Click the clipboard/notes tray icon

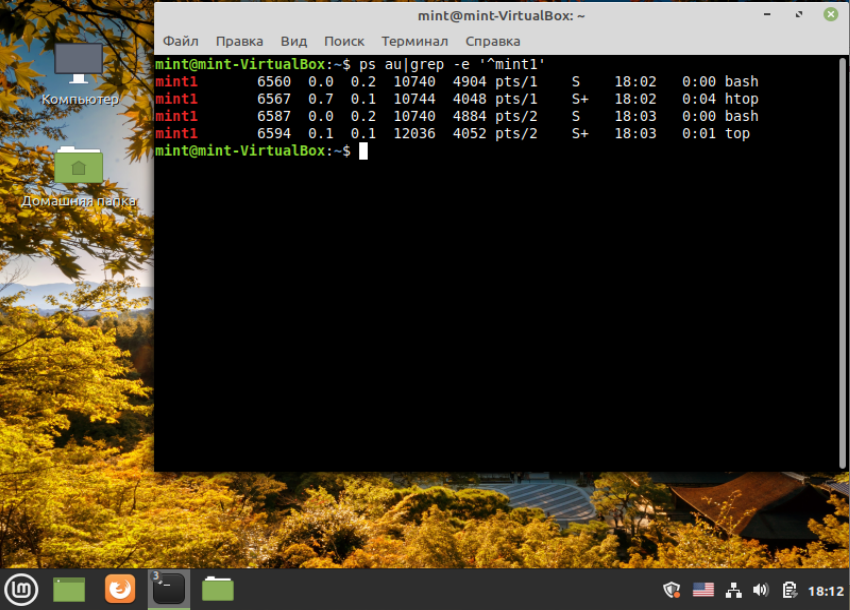pos(789,590)
